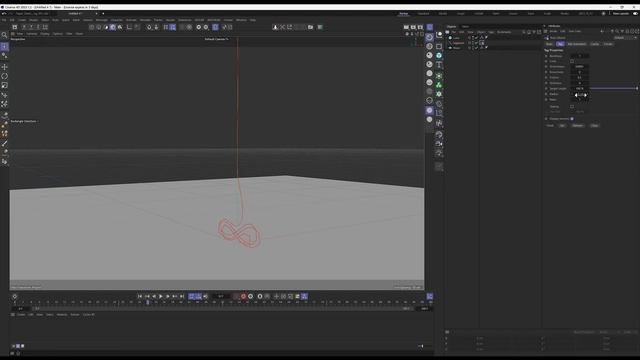Select the Startup layout tab

coord(403,13)
